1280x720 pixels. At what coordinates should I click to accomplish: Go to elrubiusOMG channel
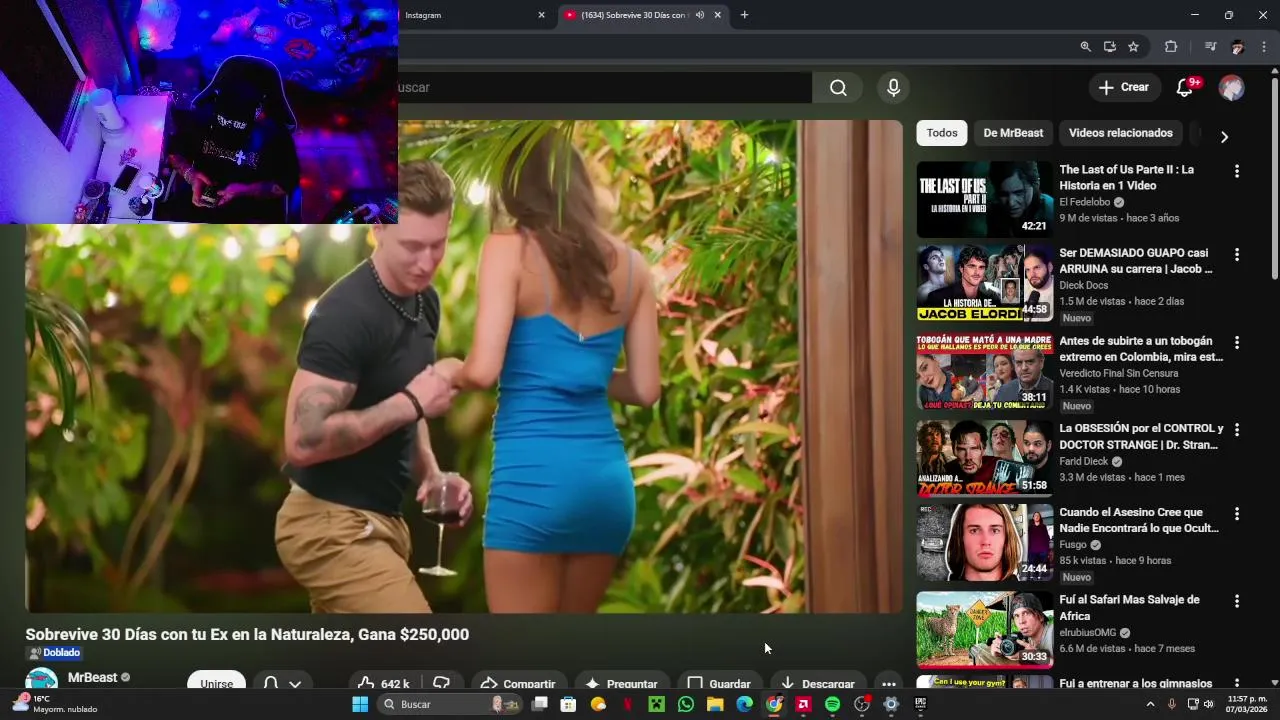(1088, 633)
